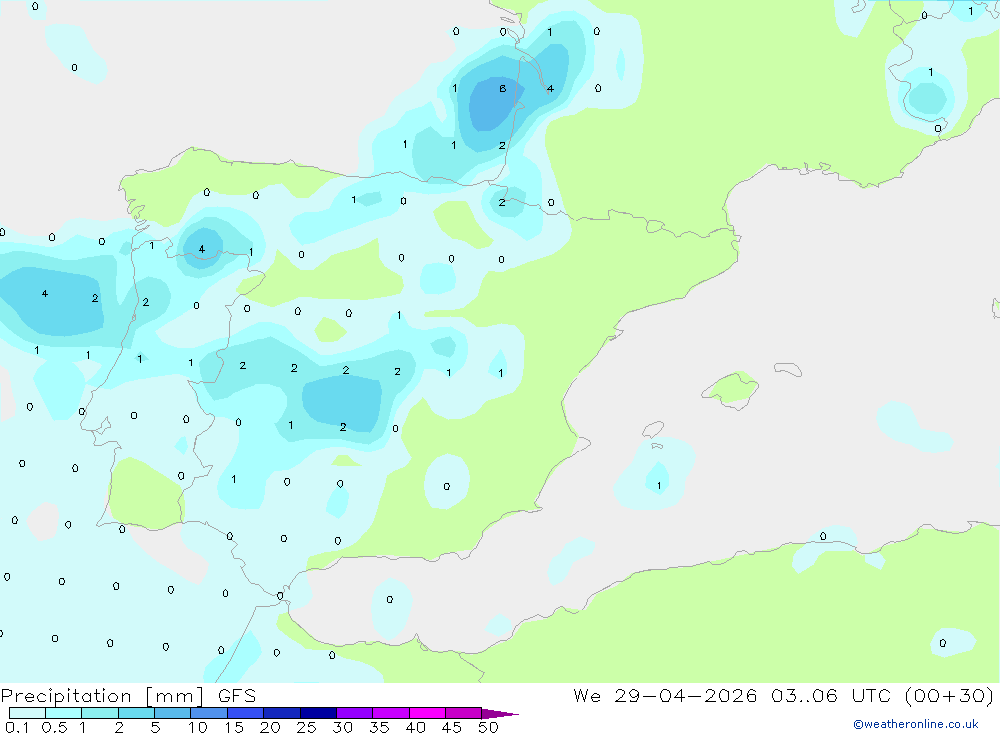Click the 20–25 mm dark blue legend swatch

[282, 713]
